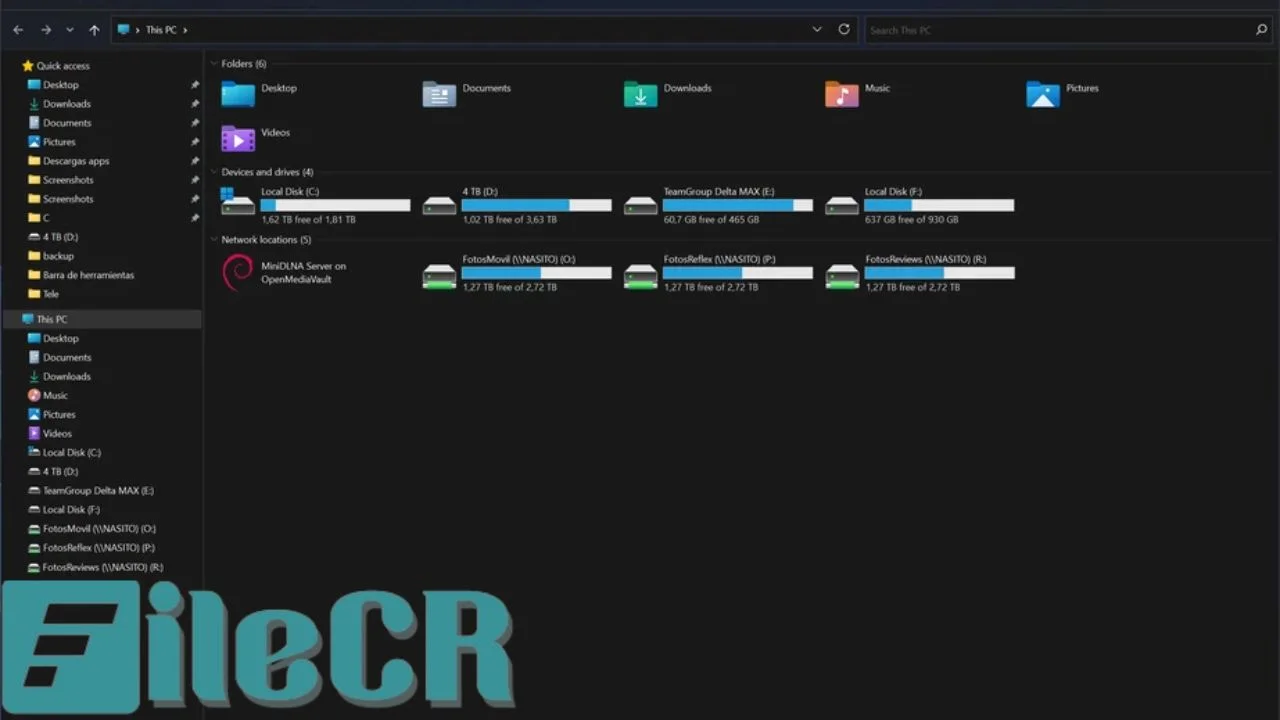The height and width of the screenshot is (720, 1280).
Task: Unpin Downloads using its pin icon
Action: pyautogui.click(x=195, y=104)
